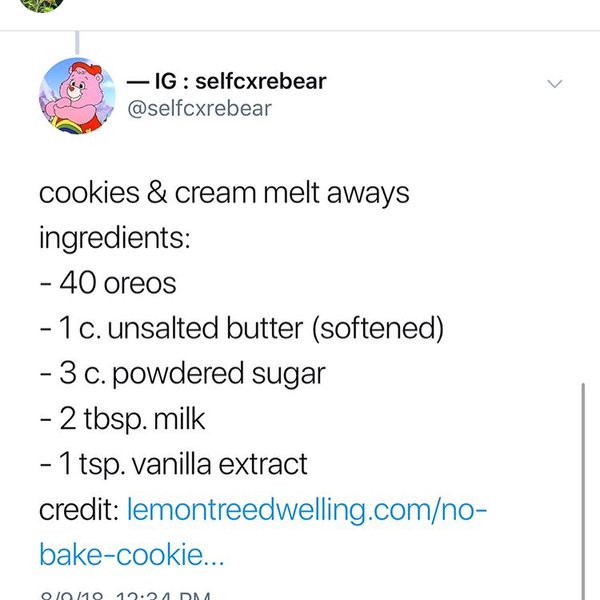
Task: Click the truncated "bake-cookie..." link text
Action: [132, 553]
